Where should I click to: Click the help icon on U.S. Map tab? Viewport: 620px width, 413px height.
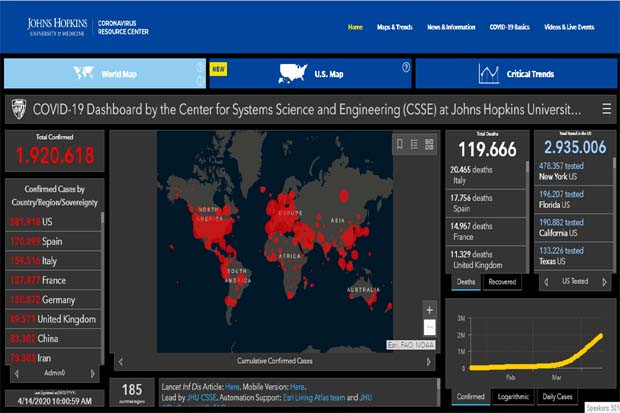pos(406,67)
